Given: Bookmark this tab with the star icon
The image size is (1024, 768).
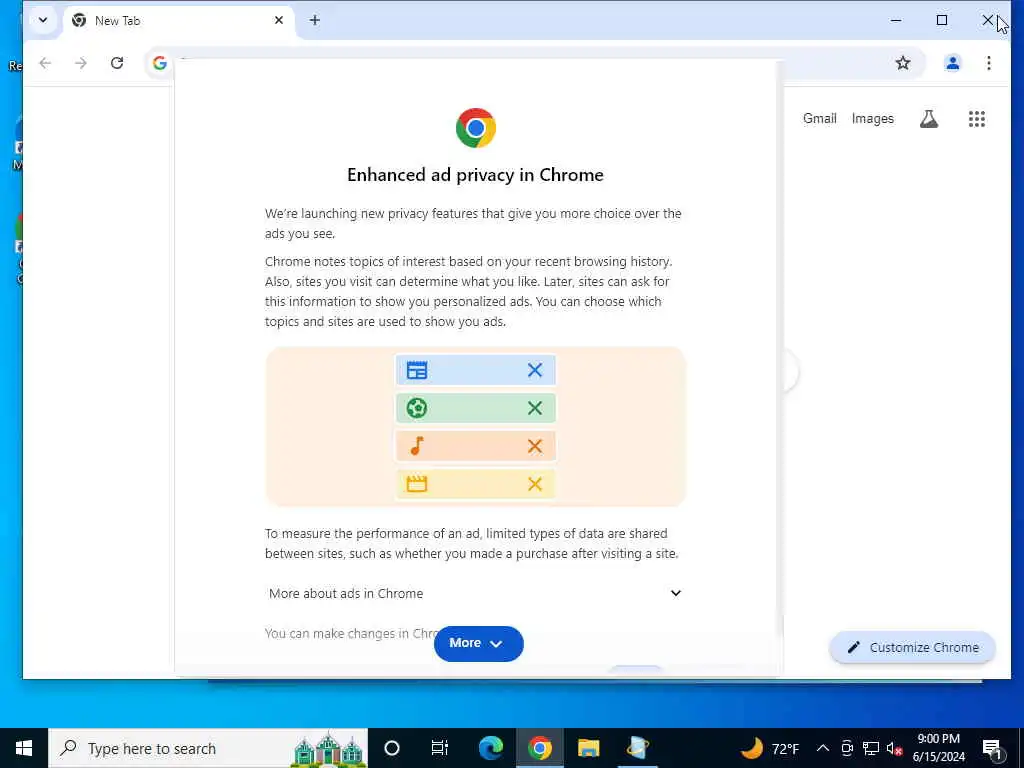Looking at the screenshot, I should click(903, 63).
